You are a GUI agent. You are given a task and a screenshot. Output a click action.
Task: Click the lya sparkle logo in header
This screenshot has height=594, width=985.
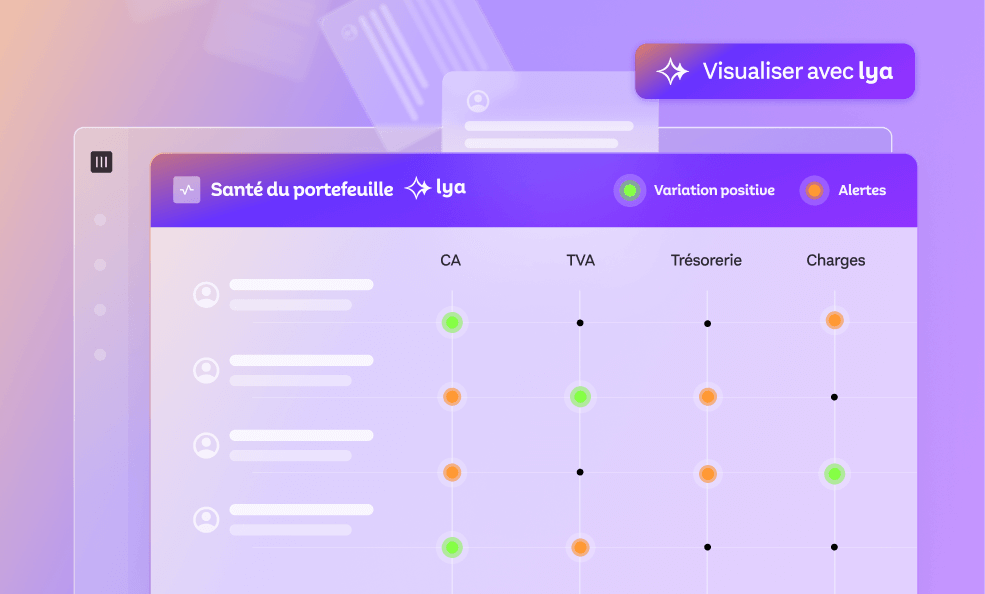coord(435,188)
